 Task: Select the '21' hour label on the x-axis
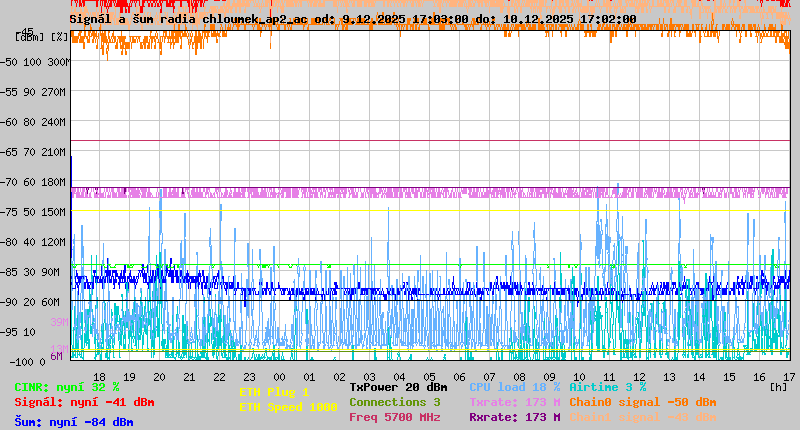click(189, 377)
